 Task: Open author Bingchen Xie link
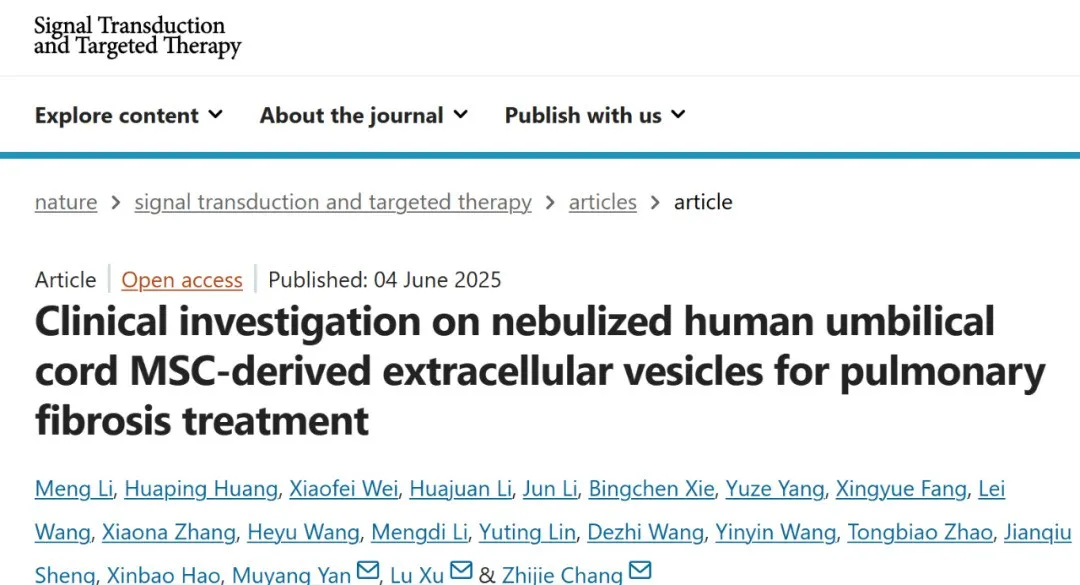[x=651, y=489]
